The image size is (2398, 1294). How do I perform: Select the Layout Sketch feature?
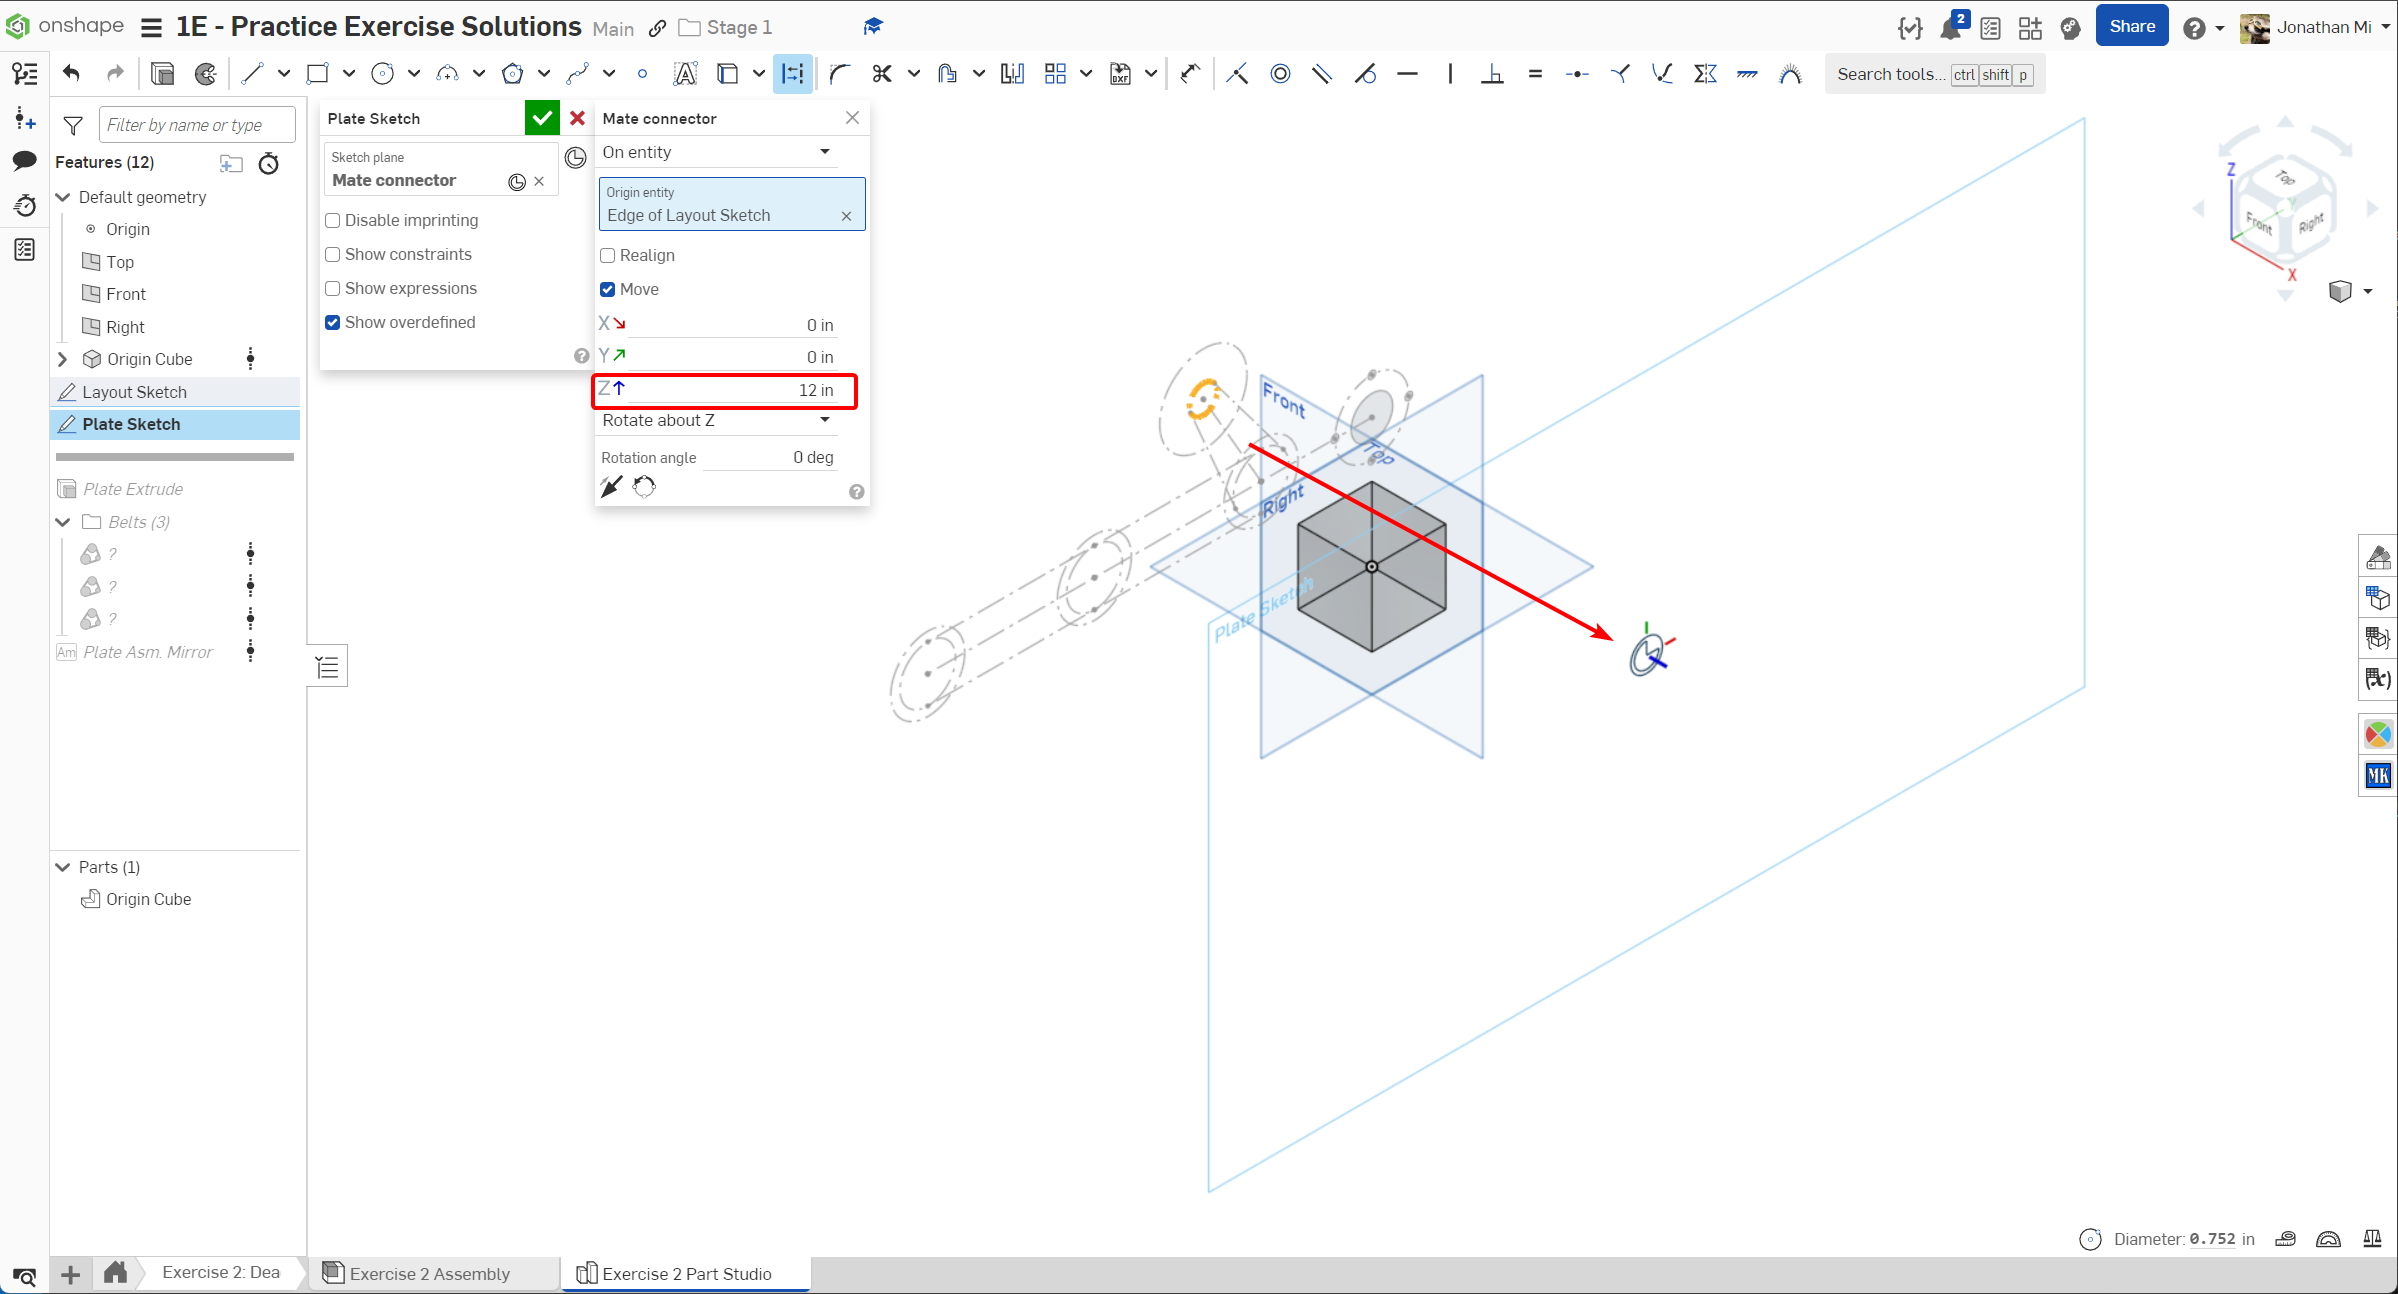point(134,392)
